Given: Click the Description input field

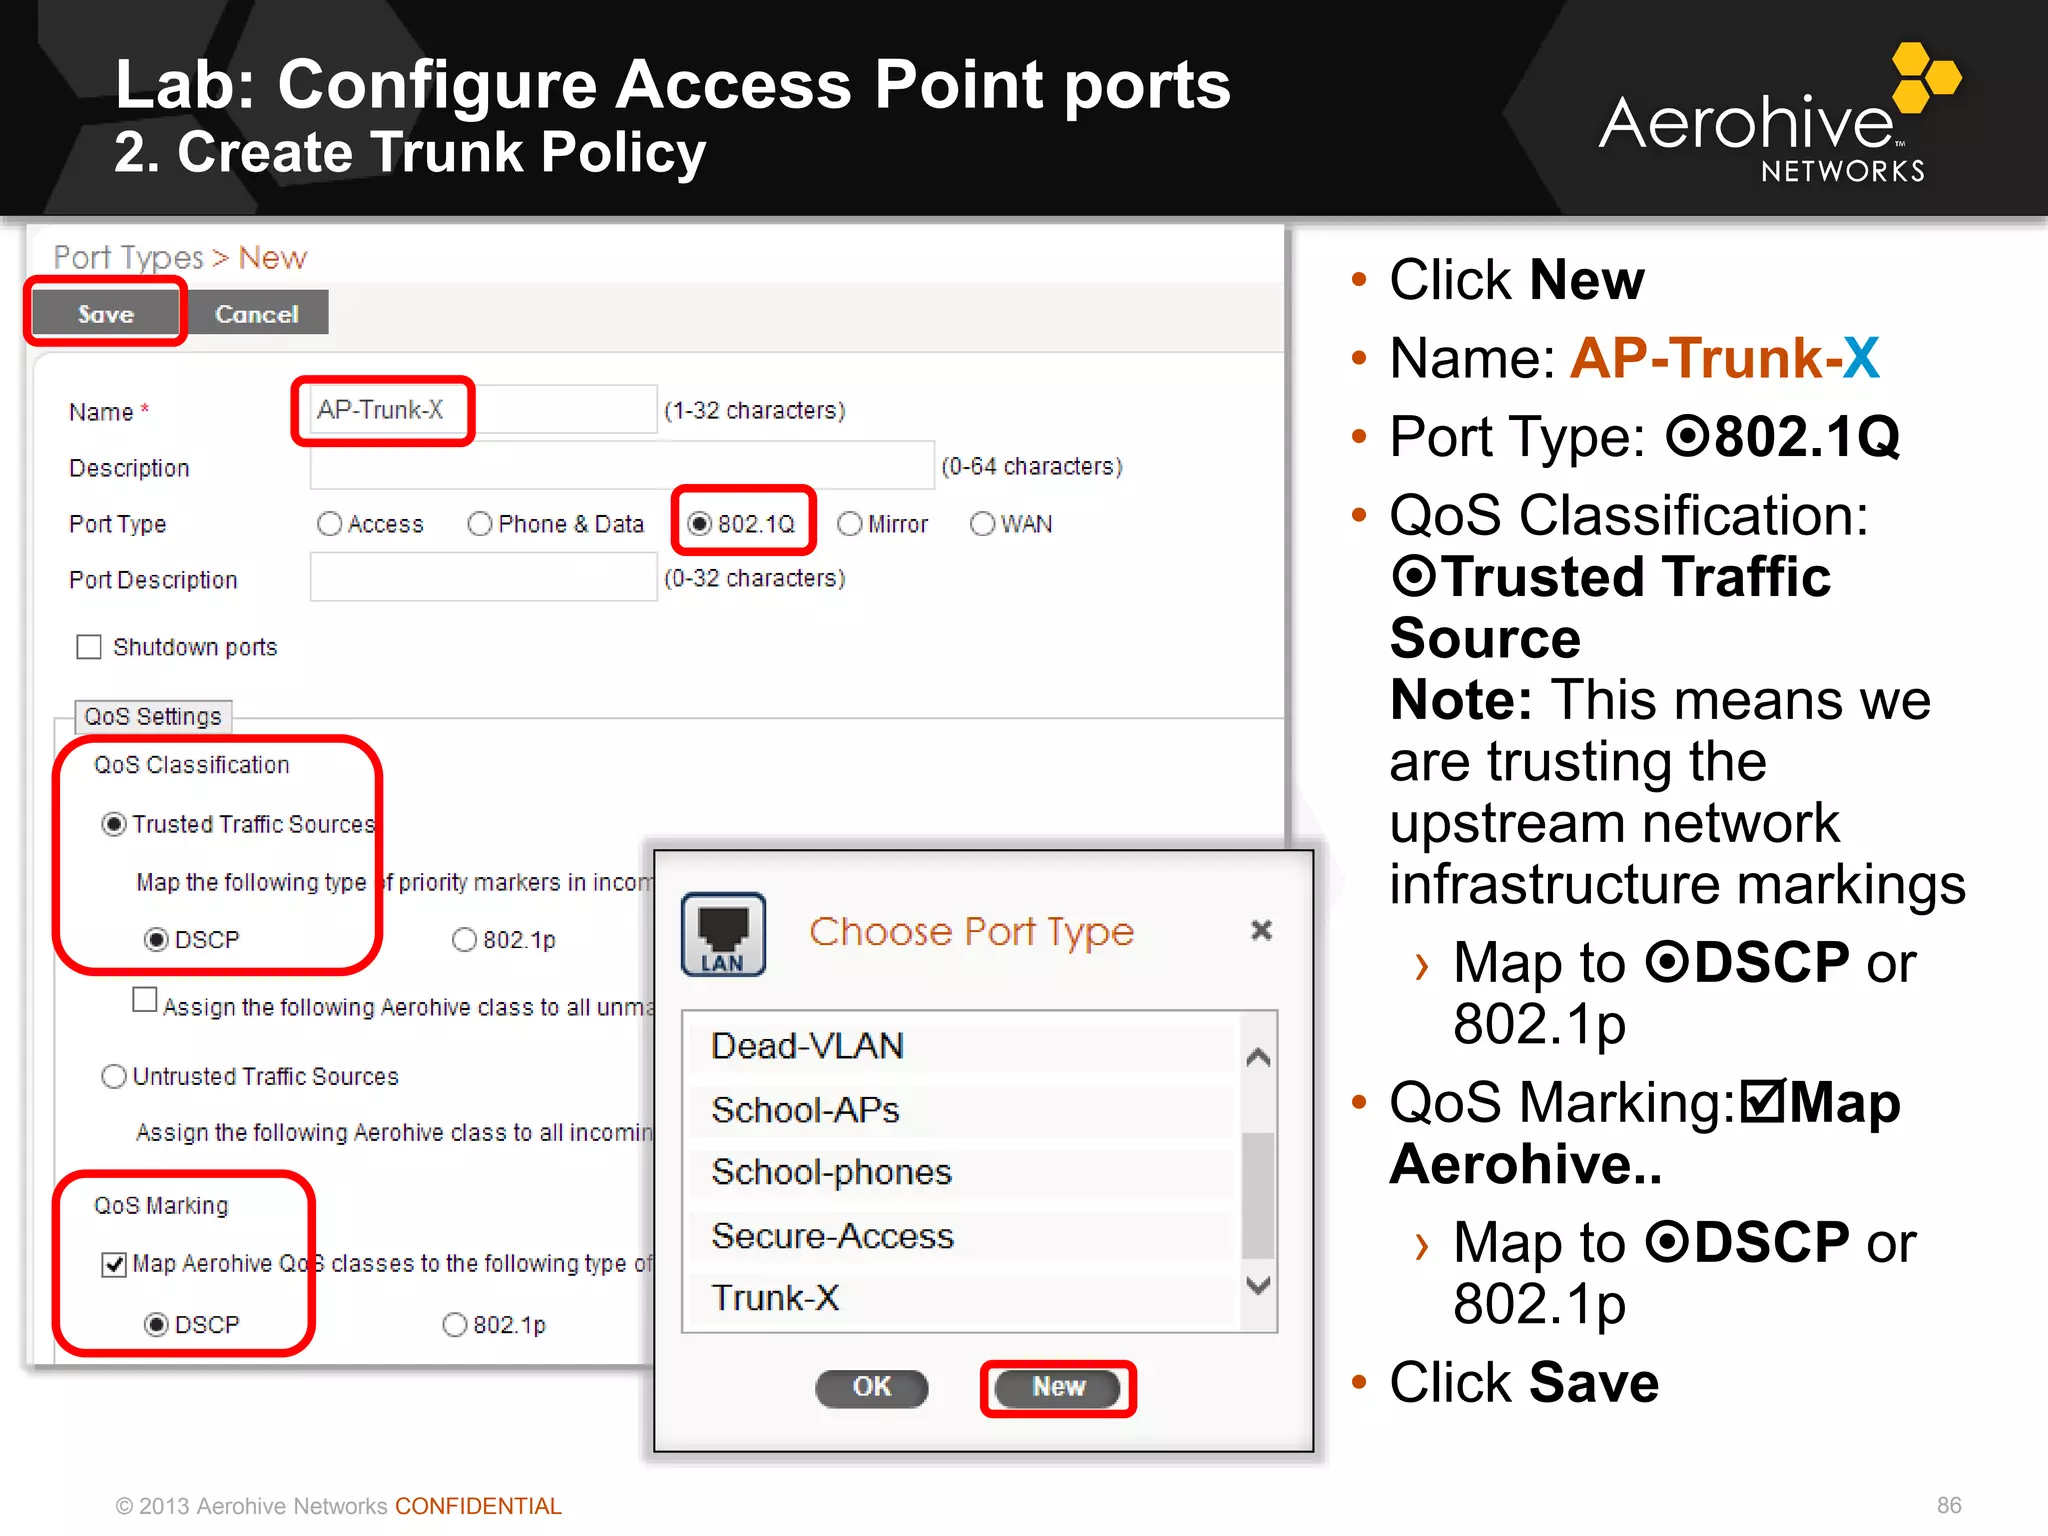Looking at the screenshot, I should point(622,465).
